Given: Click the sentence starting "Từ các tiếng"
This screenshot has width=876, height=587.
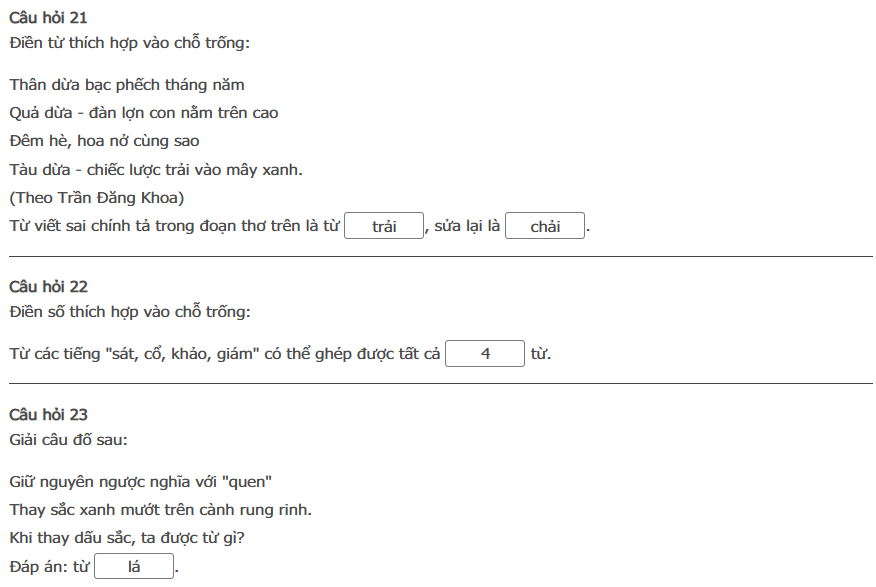Looking at the screenshot, I should (225, 355).
